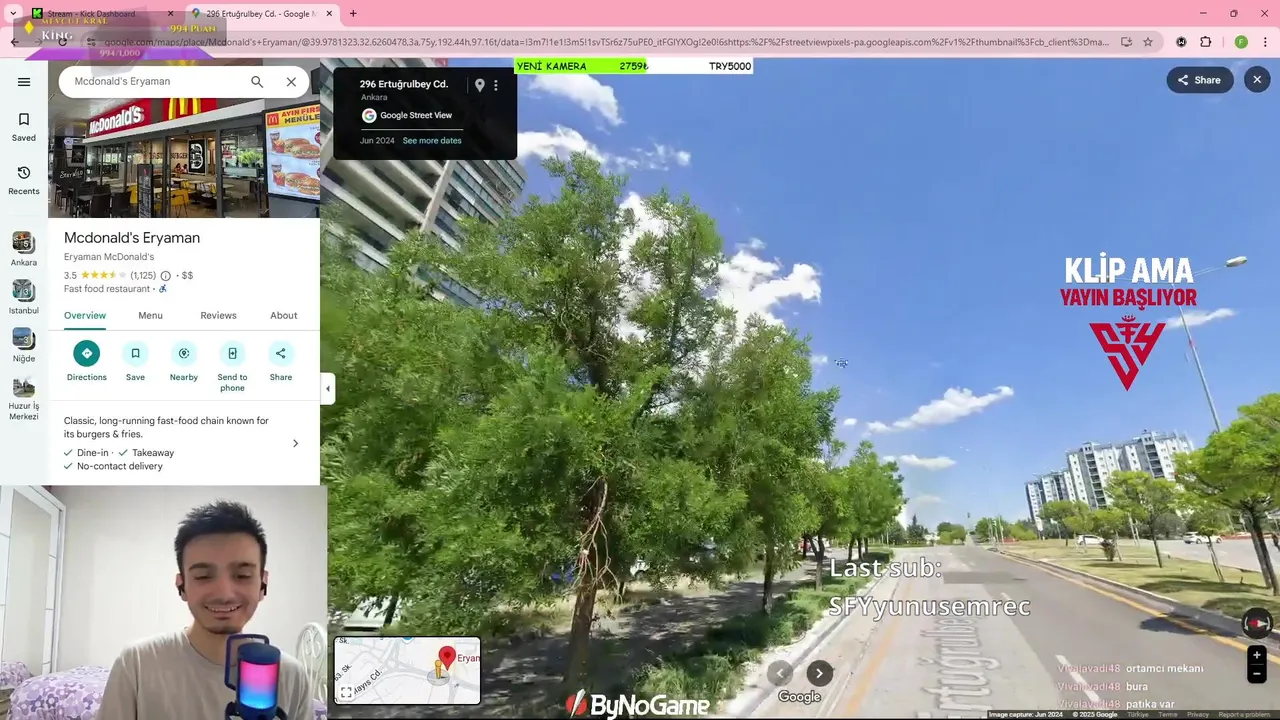
Task: Click the dark round W extension icon
Action: tap(1181, 42)
